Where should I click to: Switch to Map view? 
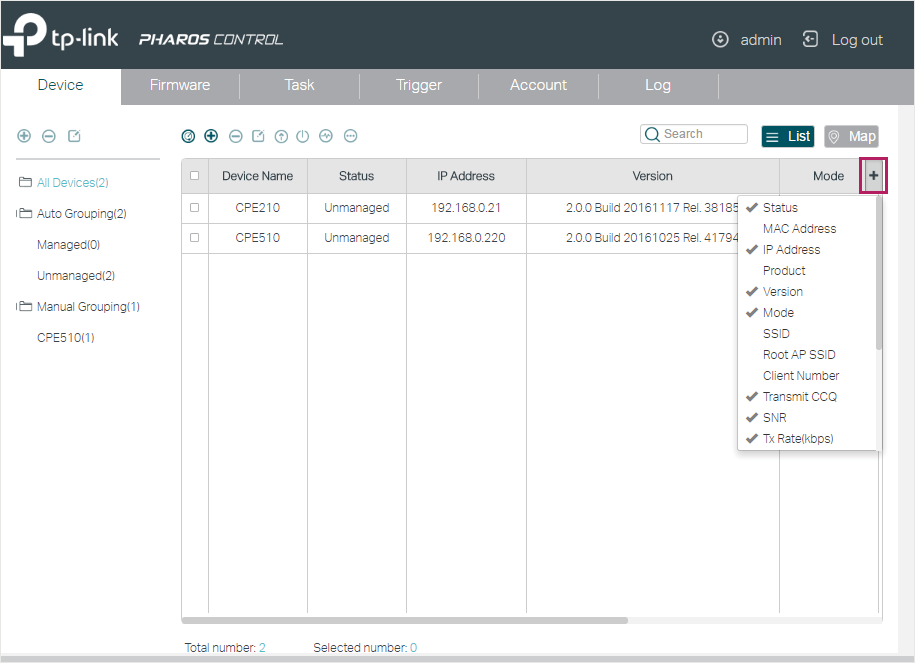click(x=851, y=137)
